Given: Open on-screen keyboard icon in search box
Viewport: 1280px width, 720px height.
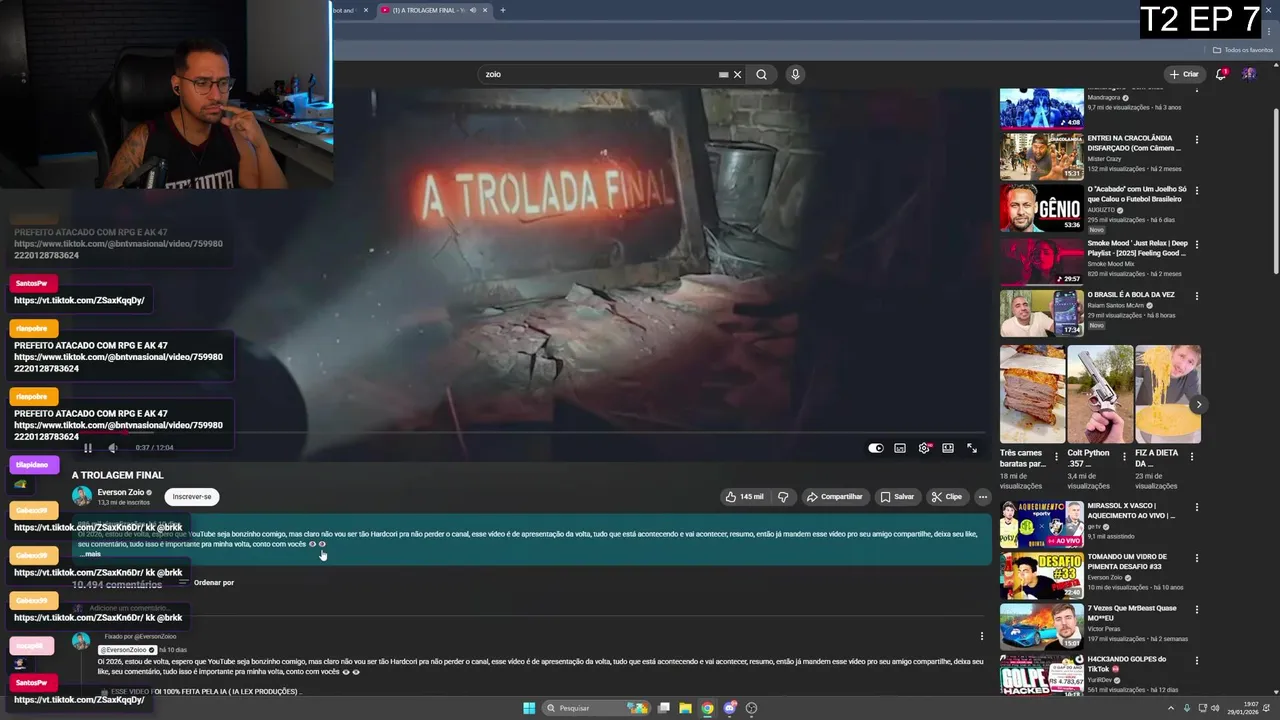Looking at the screenshot, I should pos(723,74).
